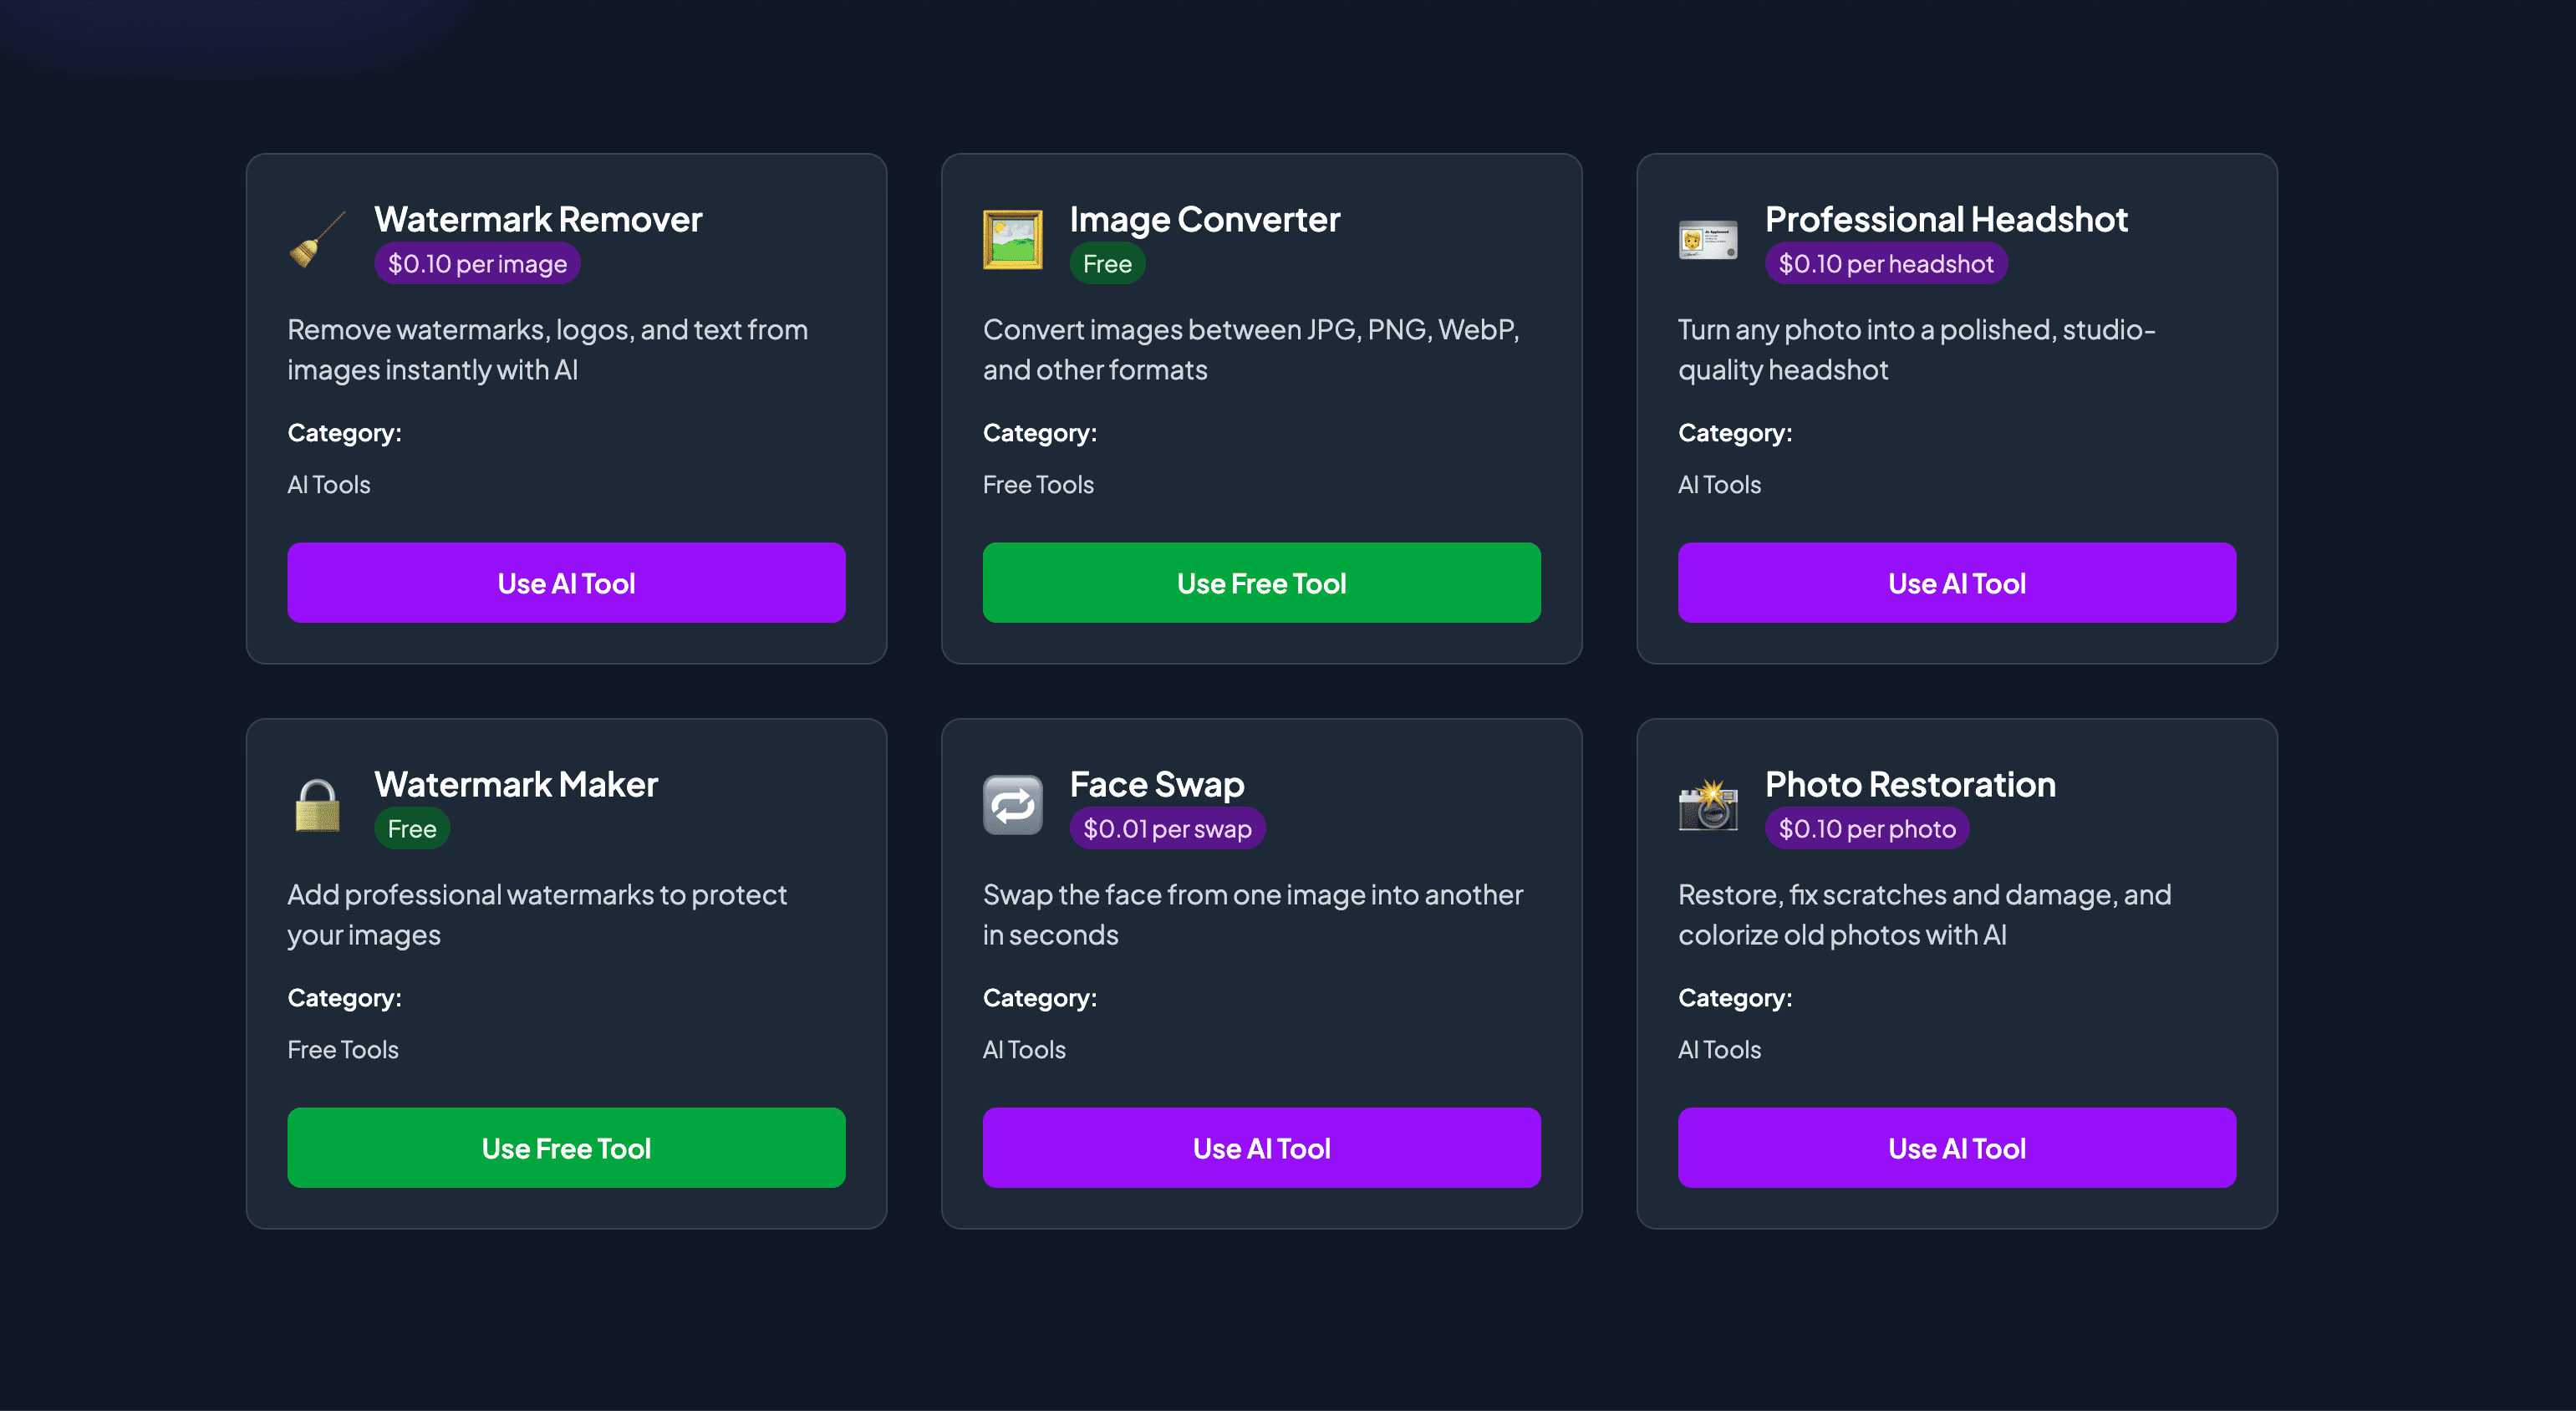This screenshot has width=2576, height=1411.
Task: Click the camera flash icon for Photo Restoration
Action: tap(1707, 805)
